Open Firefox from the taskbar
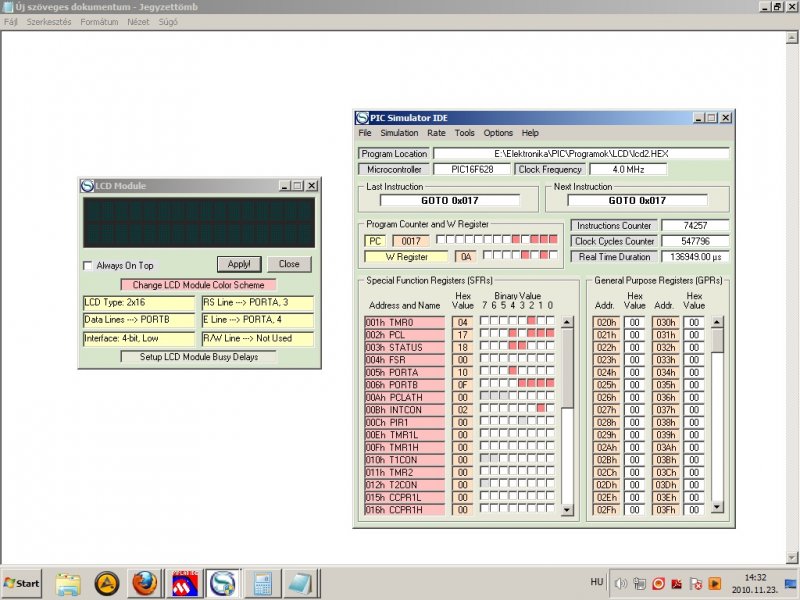Image resolution: width=800 pixels, height=600 pixels. point(145,583)
